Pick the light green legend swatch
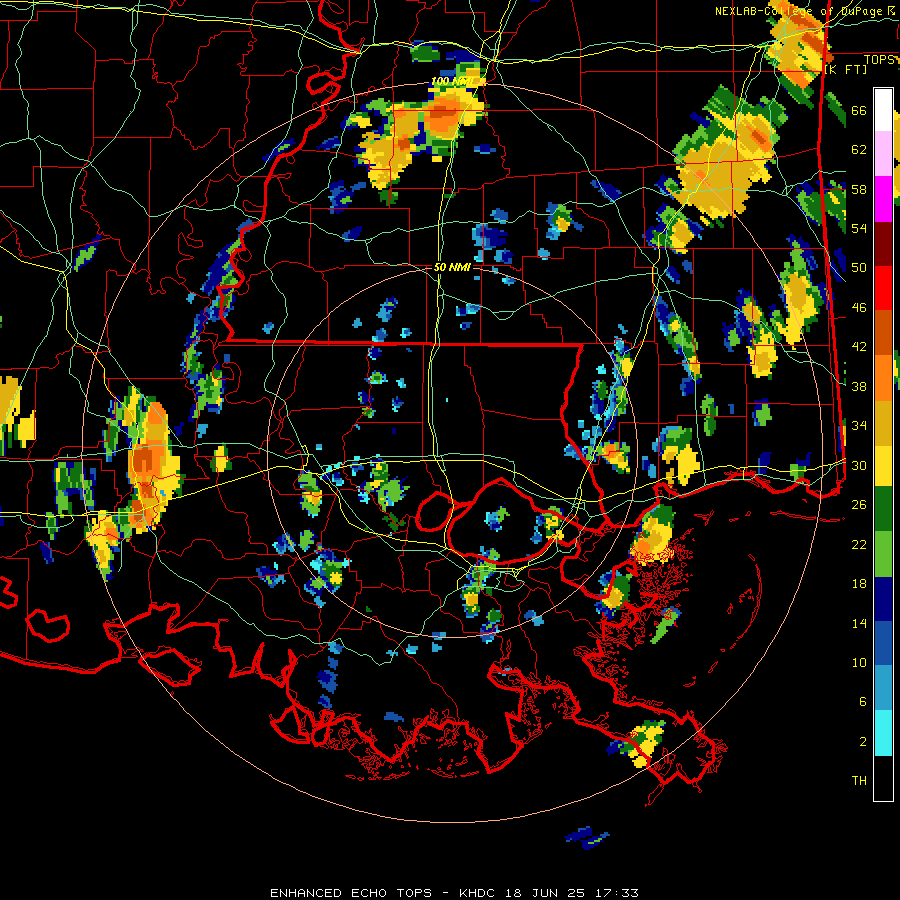Image resolution: width=900 pixels, height=900 pixels. (x=883, y=554)
